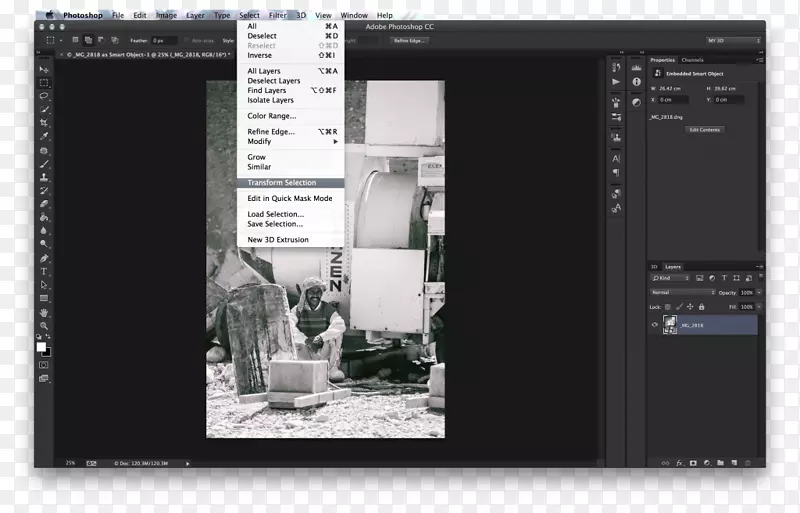This screenshot has width=800, height=513.
Task: Select the Dodge tool
Action: 44,244
